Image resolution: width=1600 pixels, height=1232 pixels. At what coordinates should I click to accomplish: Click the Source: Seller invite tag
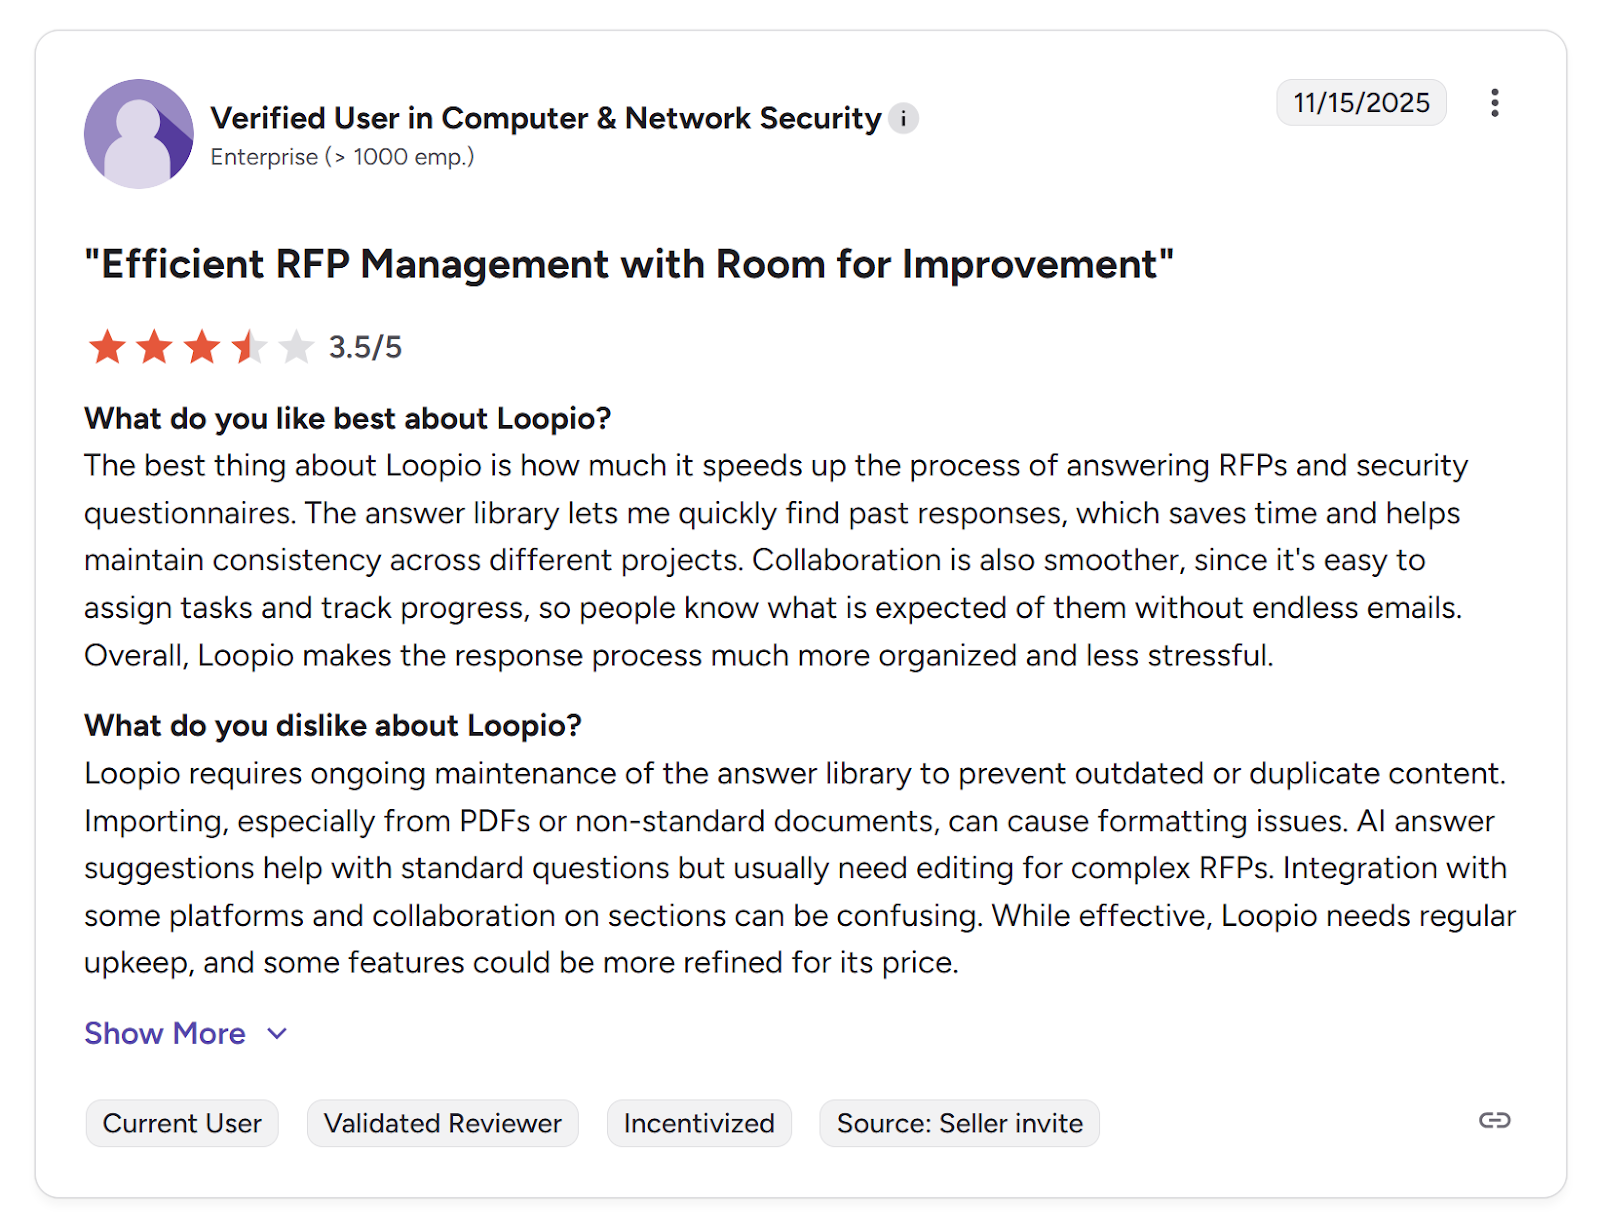click(959, 1124)
